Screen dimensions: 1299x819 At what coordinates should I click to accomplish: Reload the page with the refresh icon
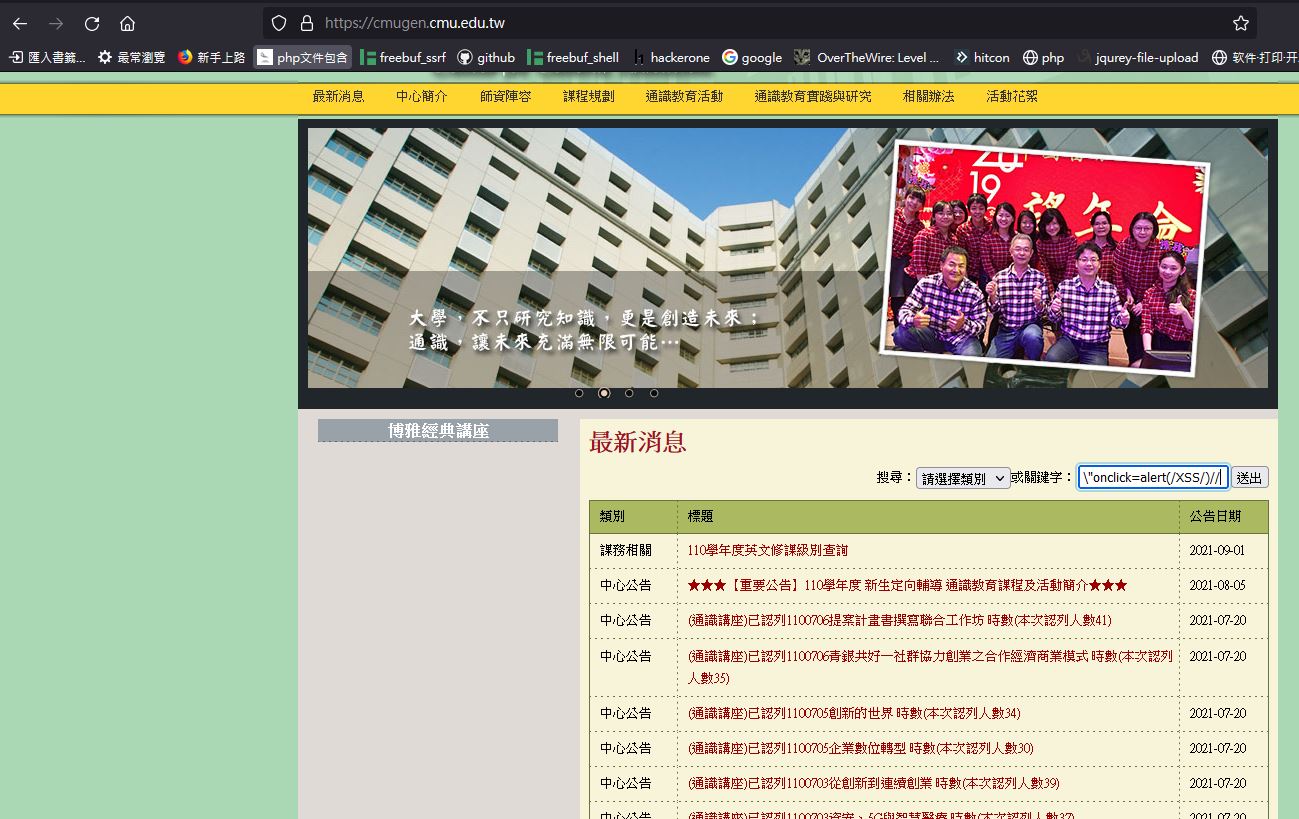(92, 23)
